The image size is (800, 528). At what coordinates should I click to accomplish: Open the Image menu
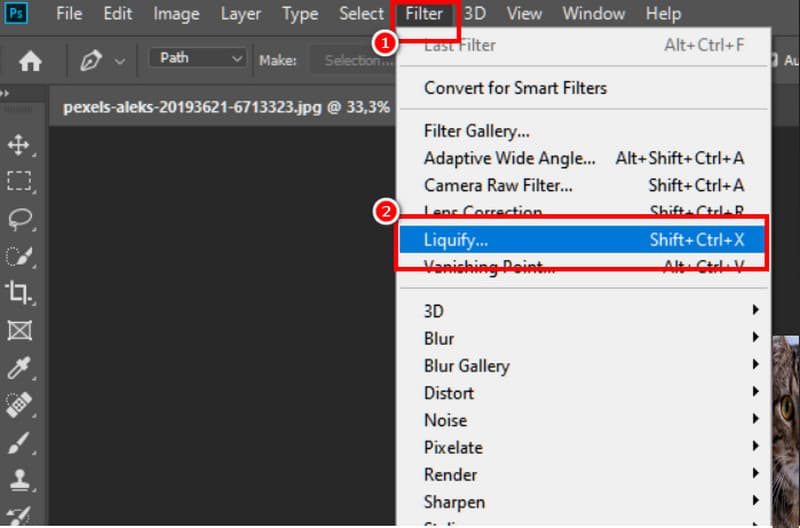177,13
